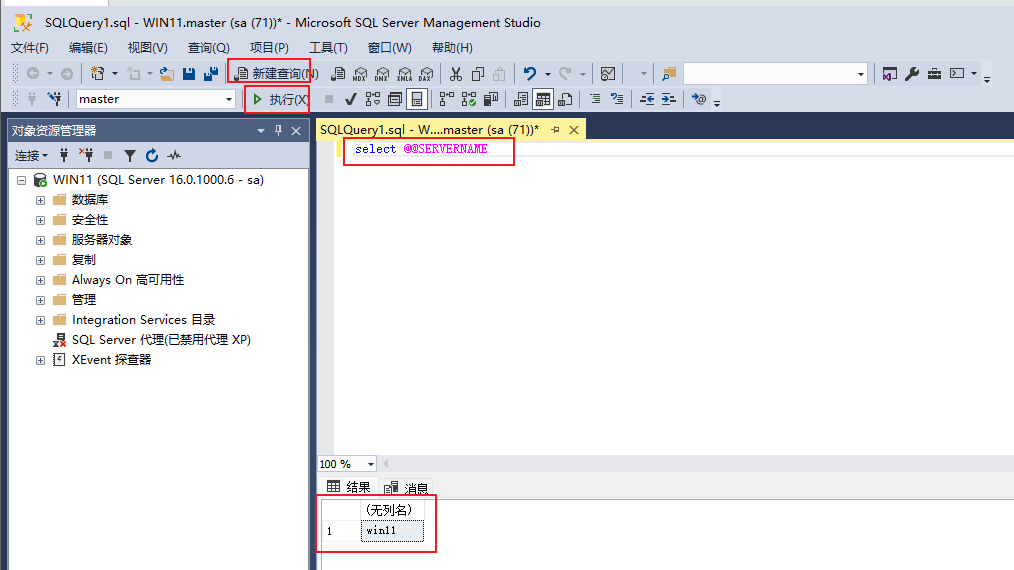Click the Database Engine Query icon
This screenshot has width=1014, height=570.
coord(338,74)
